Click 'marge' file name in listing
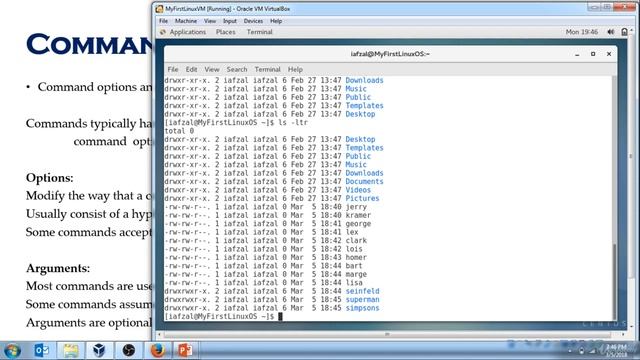 356,274
